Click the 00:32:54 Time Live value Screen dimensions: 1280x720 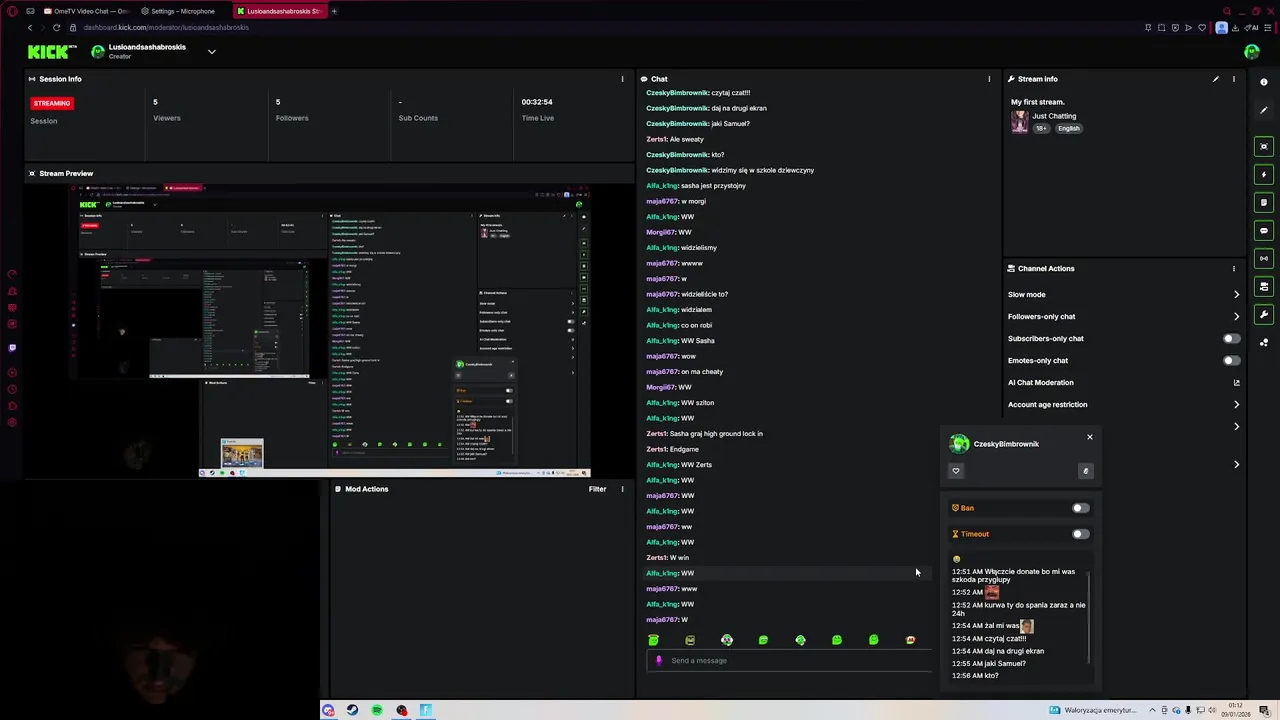click(x=537, y=102)
